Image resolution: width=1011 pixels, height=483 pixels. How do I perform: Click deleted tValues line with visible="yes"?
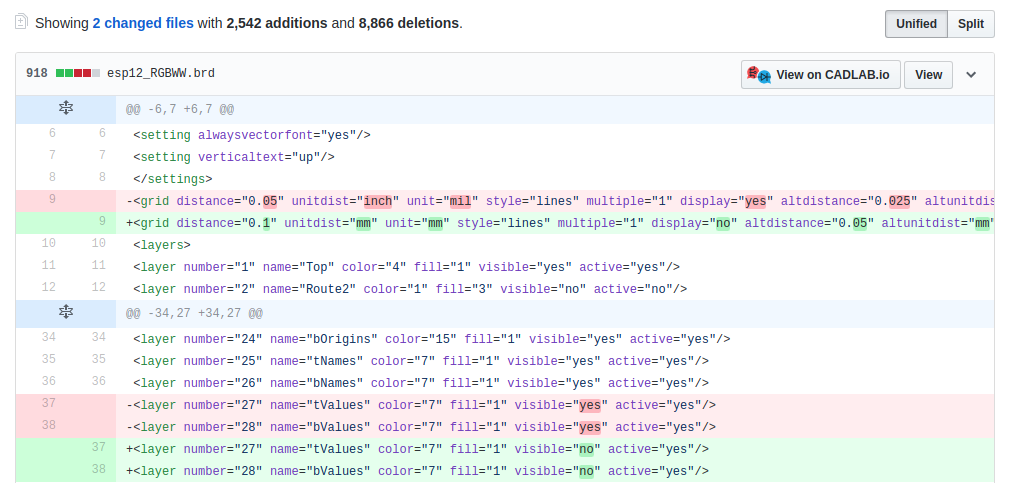click(x=420, y=405)
